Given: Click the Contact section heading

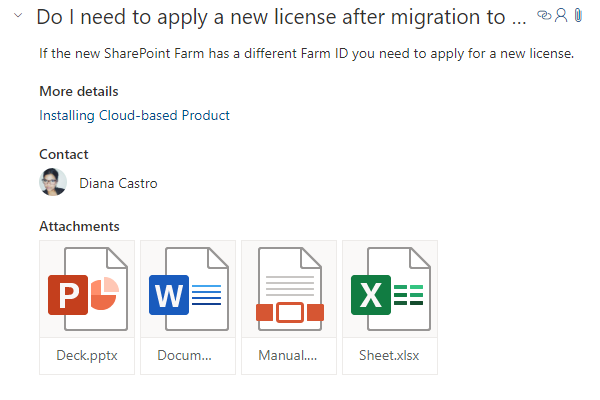Looking at the screenshot, I should 64,154.
